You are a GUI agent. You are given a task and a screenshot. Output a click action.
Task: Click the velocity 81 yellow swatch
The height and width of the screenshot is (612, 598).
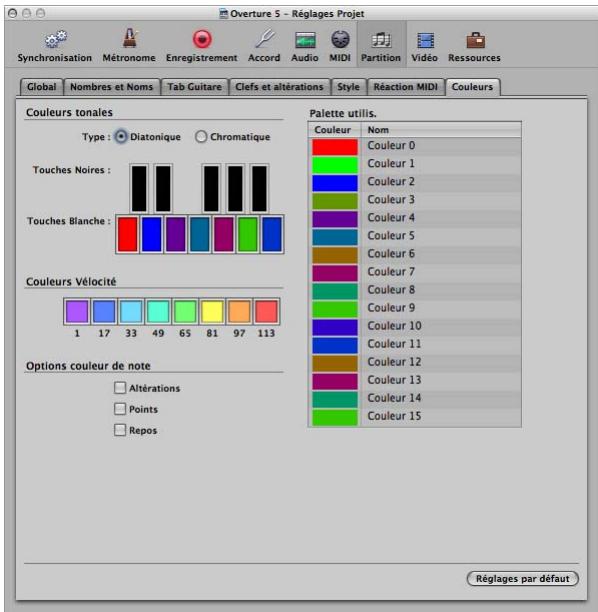212,311
